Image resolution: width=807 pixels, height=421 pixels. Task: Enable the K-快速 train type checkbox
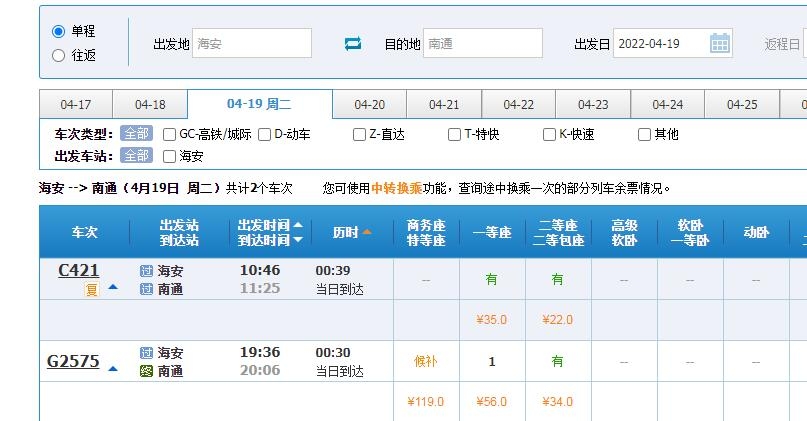point(549,134)
